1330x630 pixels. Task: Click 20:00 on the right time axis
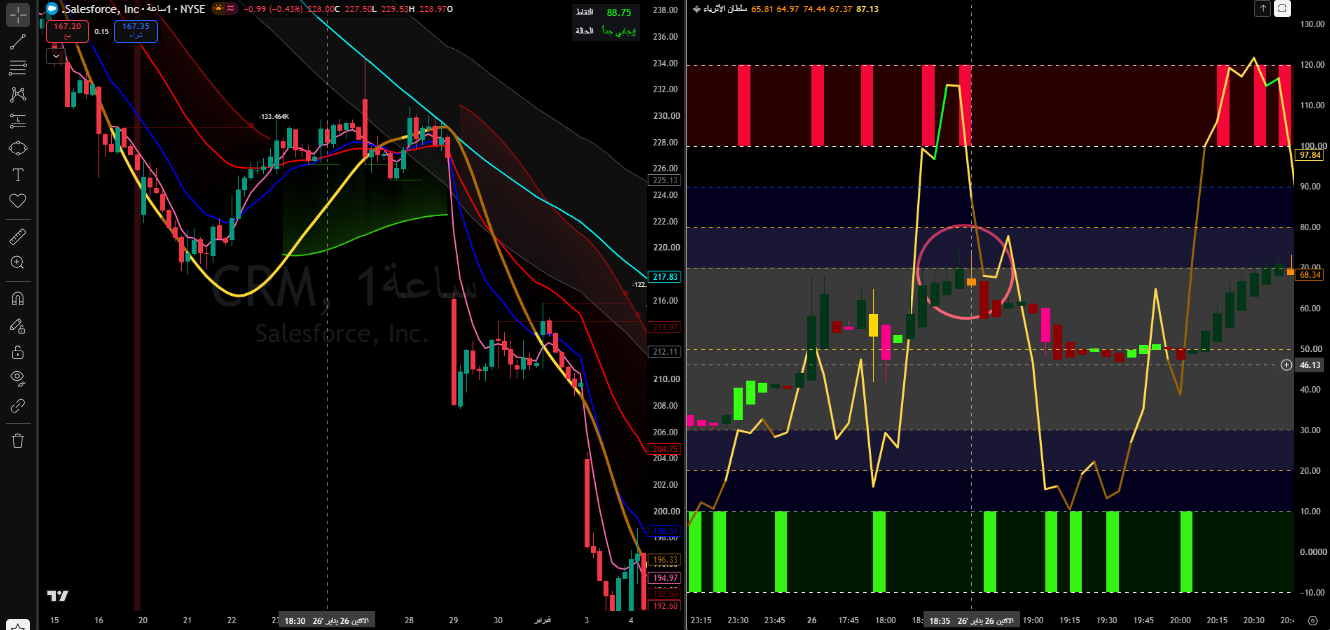pyautogui.click(x=1180, y=620)
